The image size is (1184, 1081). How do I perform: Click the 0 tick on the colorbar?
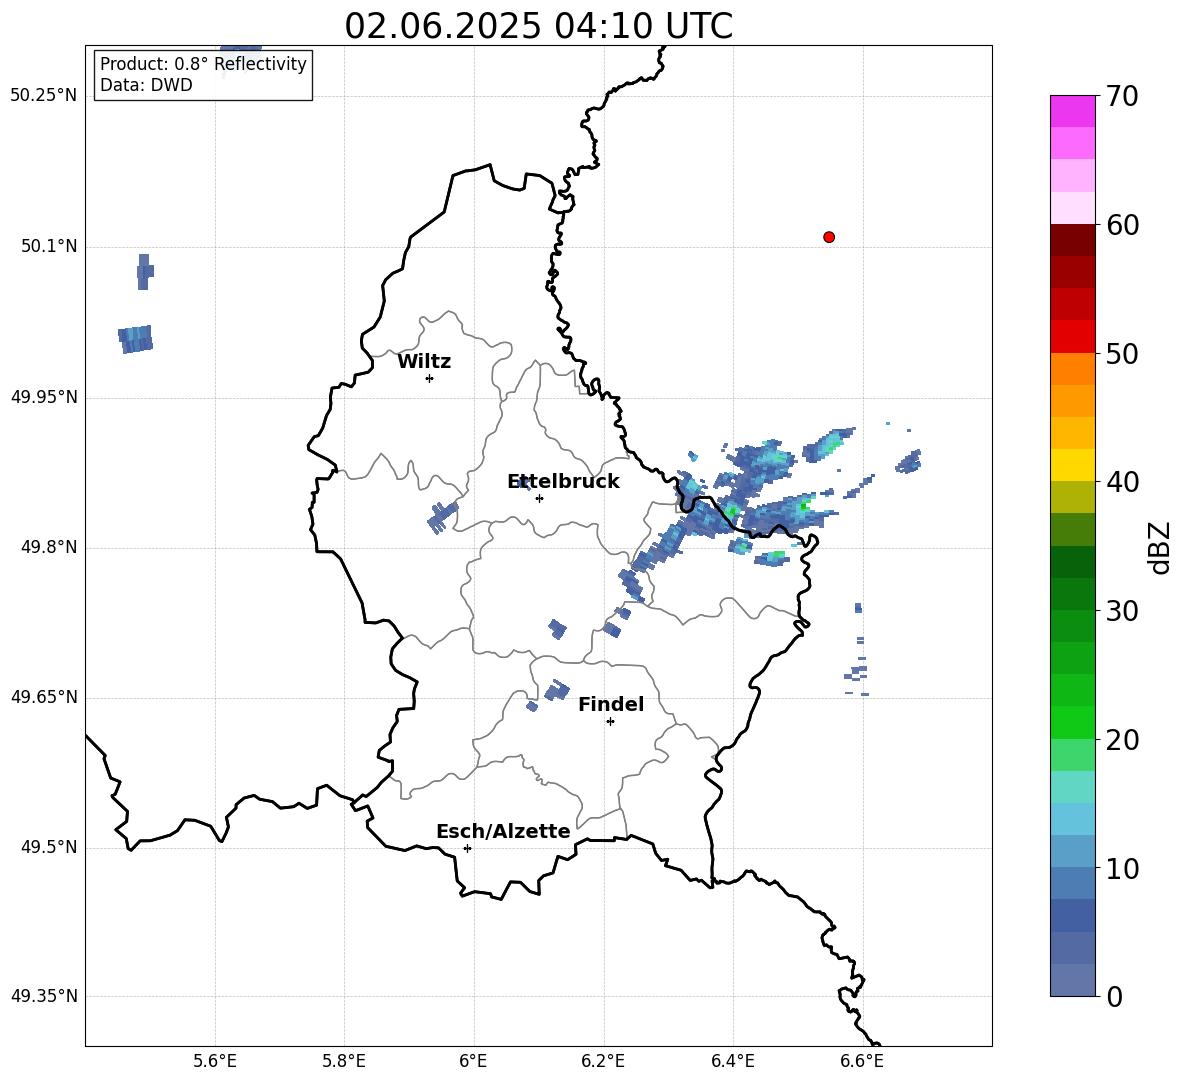(1114, 996)
